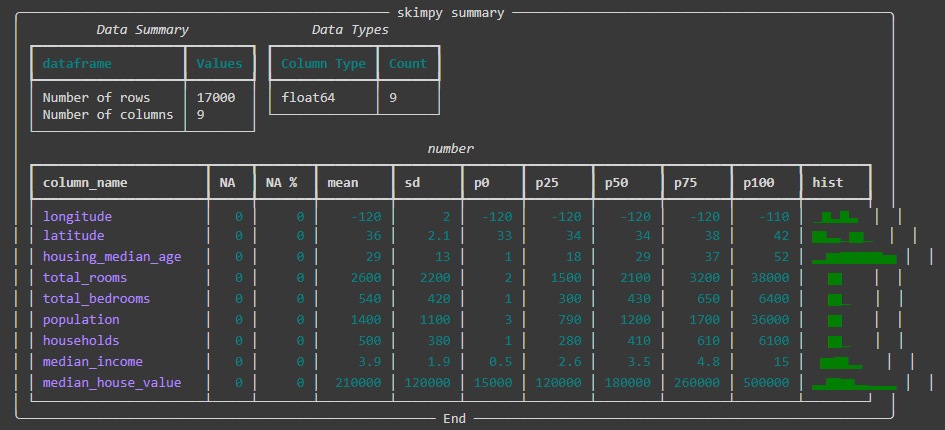The width and height of the screenshot is (945, 430).
Task: Click the population histogram sparkline
Action: [x=835, y=320]
